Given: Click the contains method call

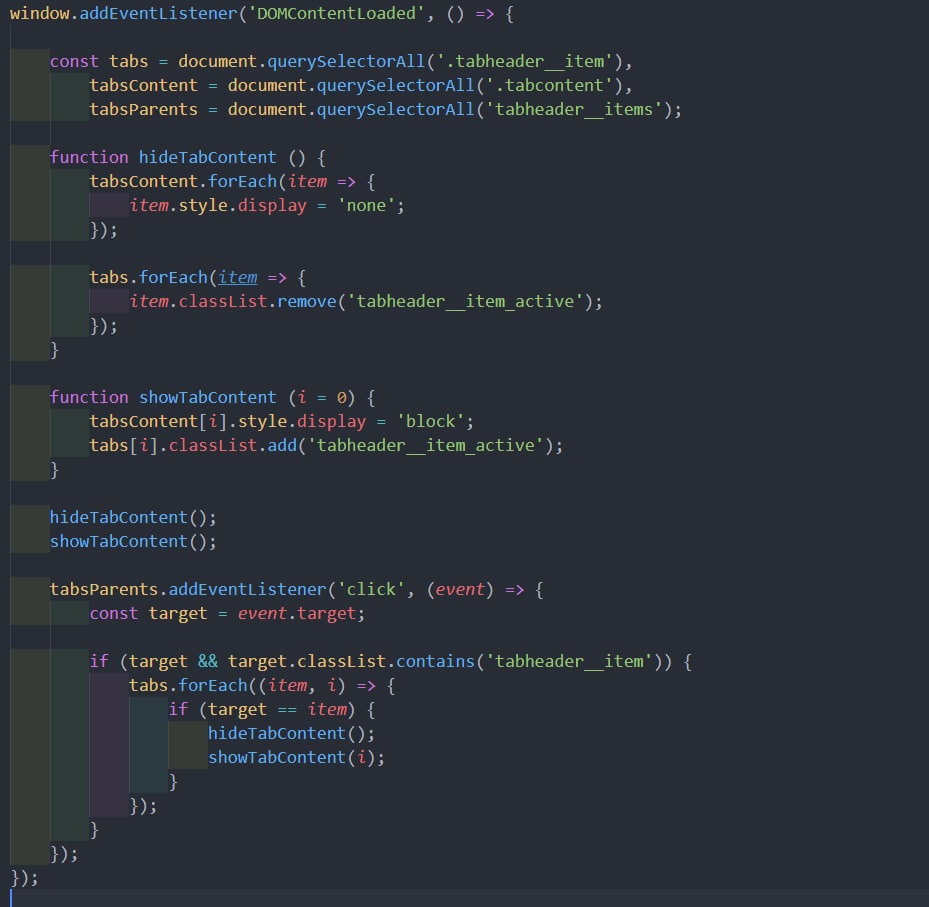Looking at the screenshot, I should click(x=435, y=662).
